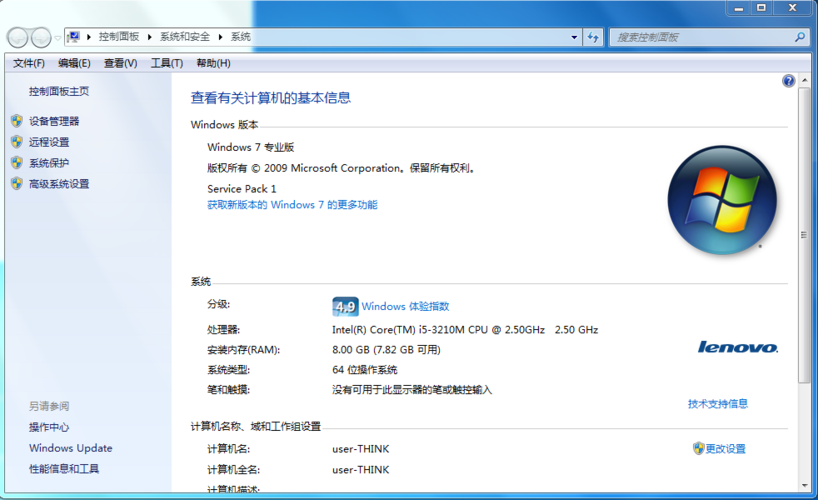Image resolution: width=818 pixels, height=500 pixels.
Task: Click the processor value Intel(R) Core(TM) i5-3210M
Action: (465, 330)
